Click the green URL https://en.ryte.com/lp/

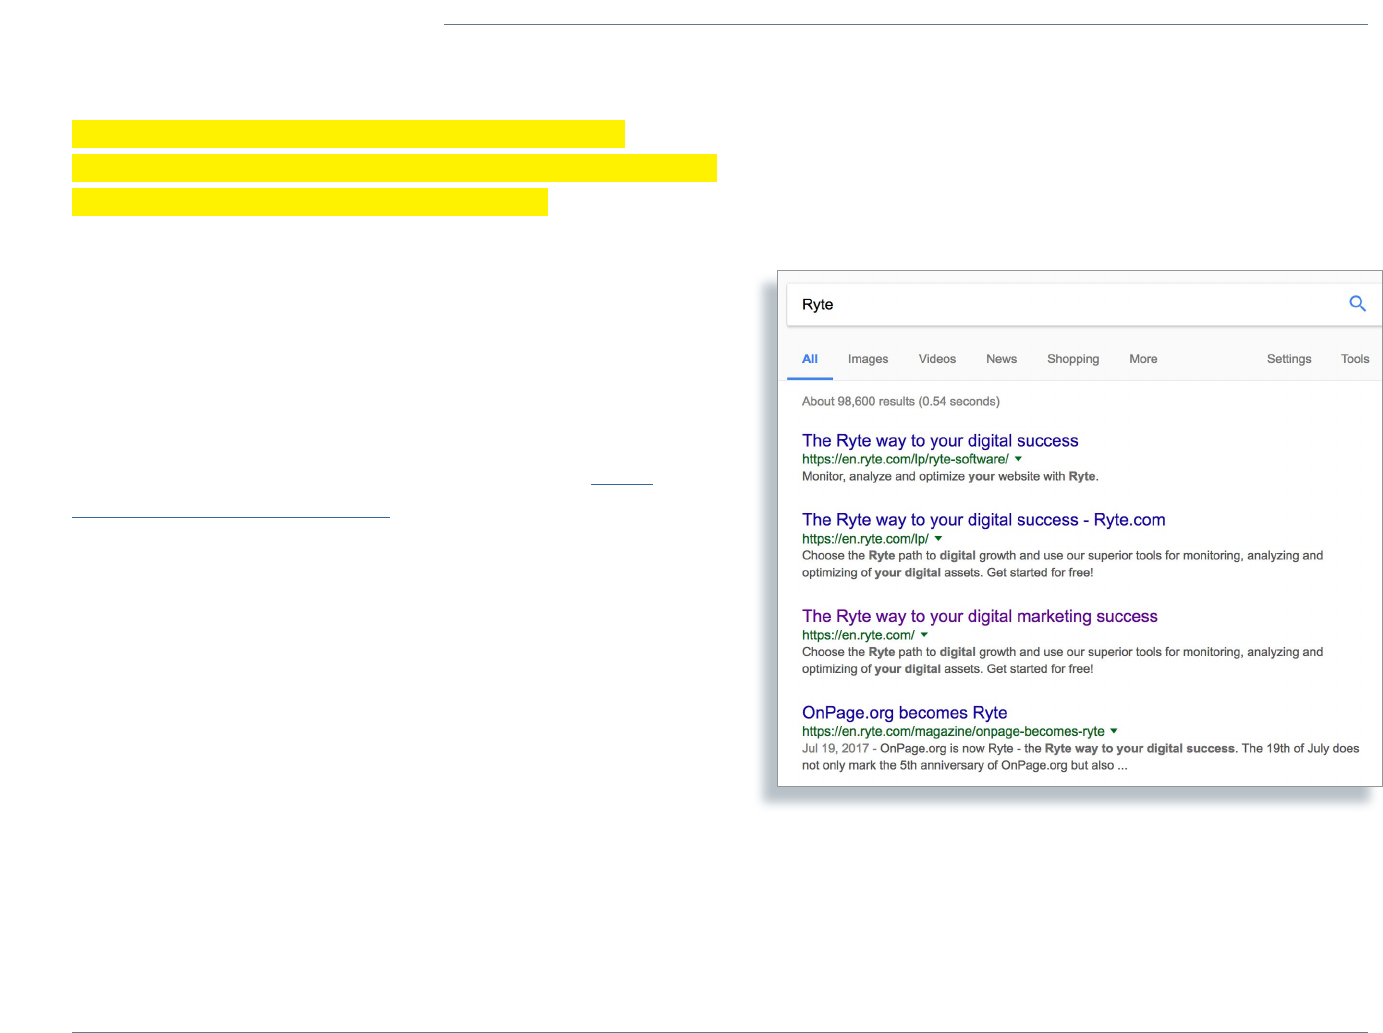click(865, 539)
